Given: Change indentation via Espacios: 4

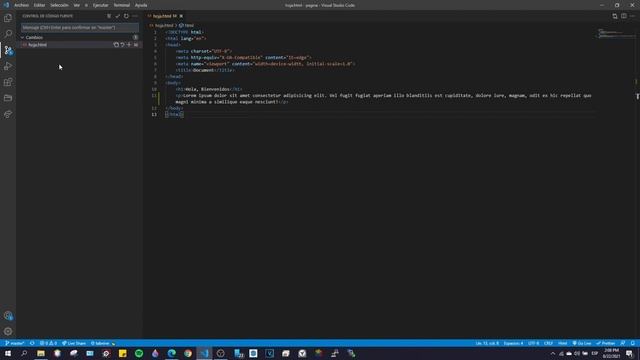Looking at the screenshot, I should [513, 343].
